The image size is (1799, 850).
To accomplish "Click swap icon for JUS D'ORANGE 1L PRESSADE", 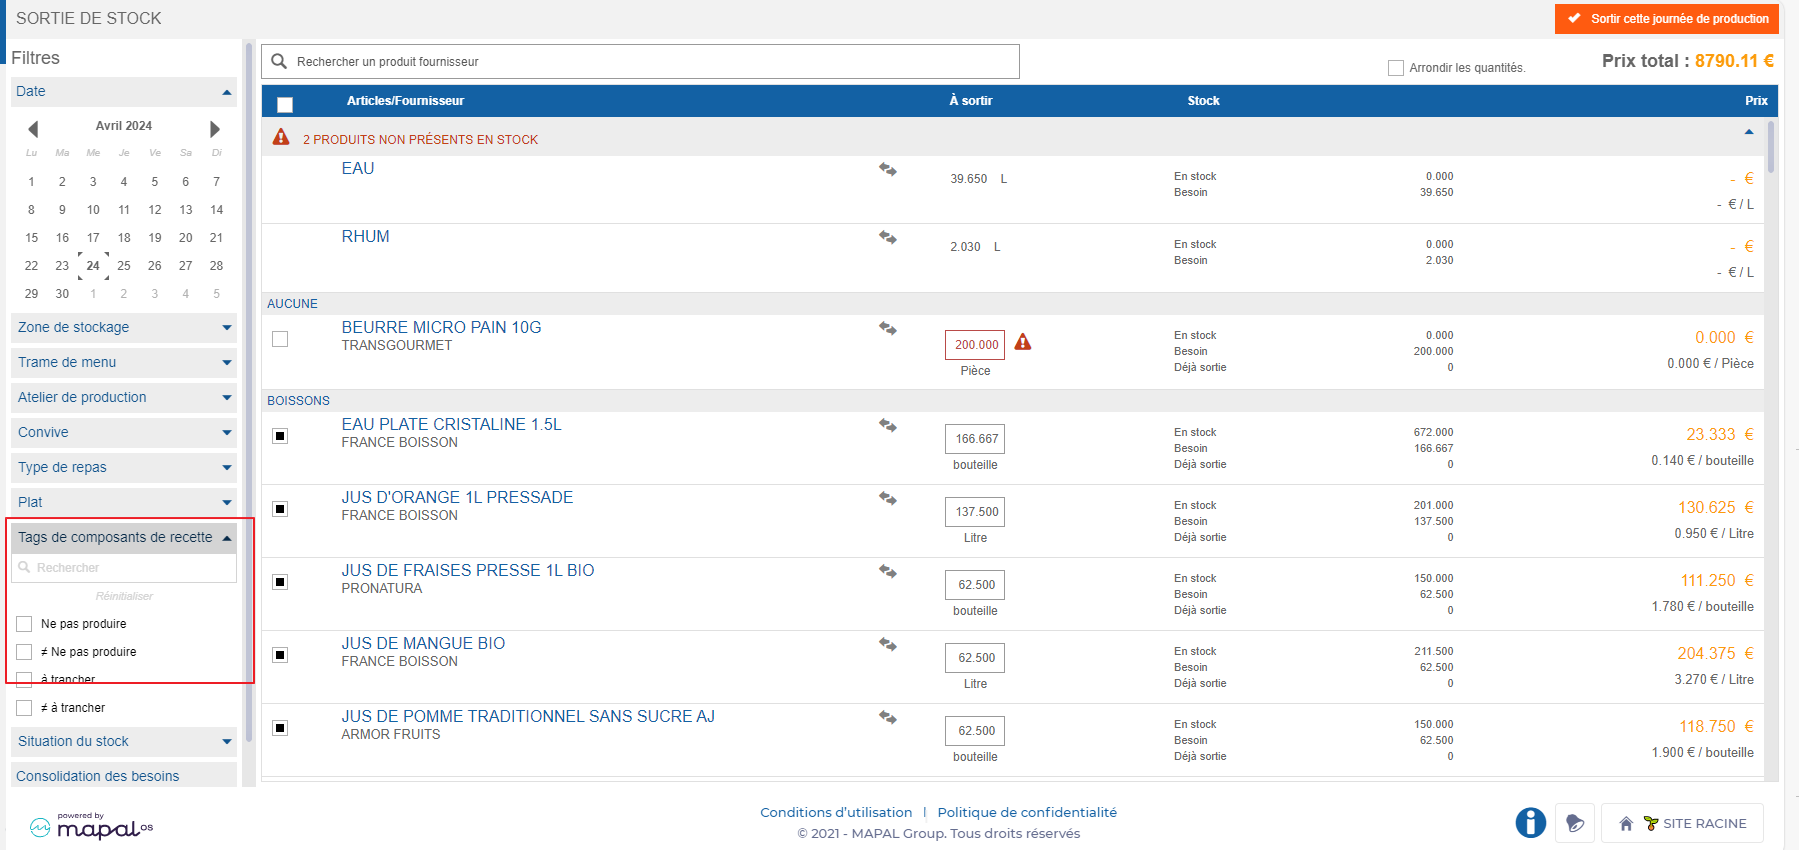I will coord(887,499).
